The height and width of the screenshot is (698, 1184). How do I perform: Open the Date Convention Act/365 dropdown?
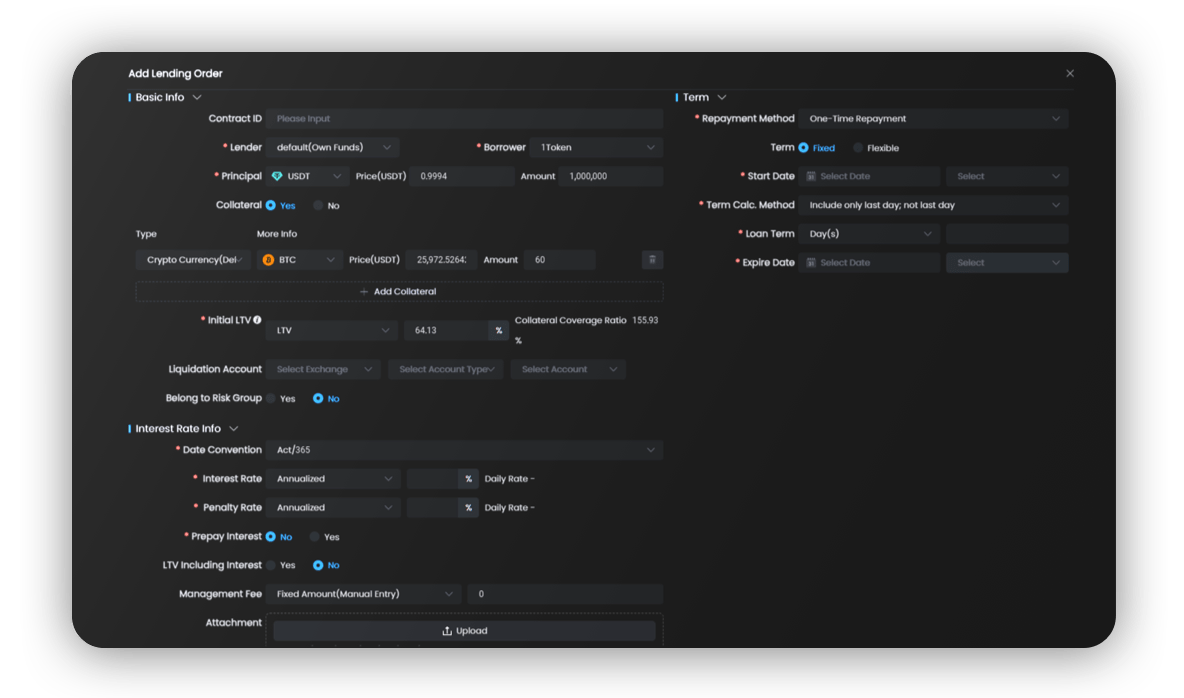click(463, 451)
